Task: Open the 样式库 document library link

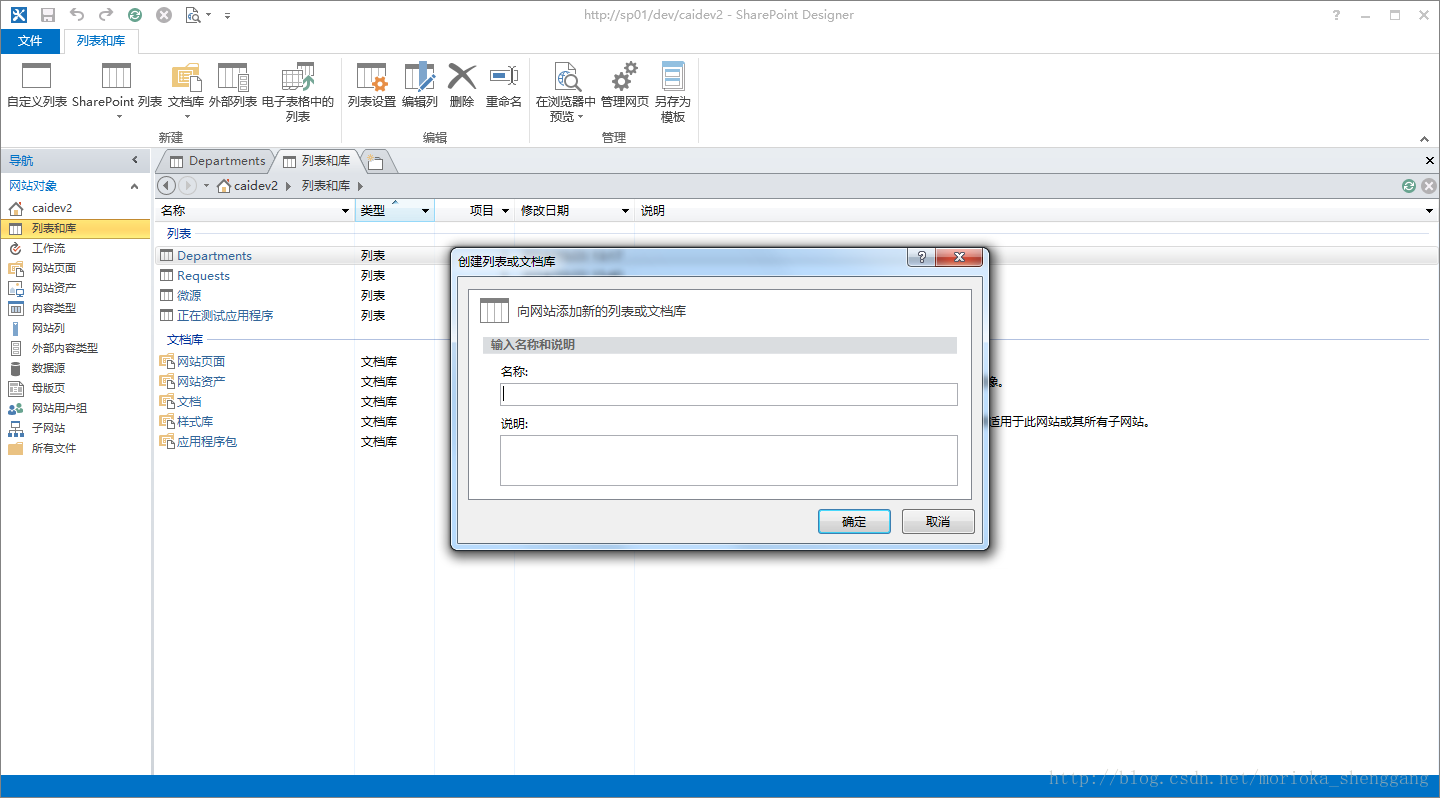Action: (x=195, y=422)
